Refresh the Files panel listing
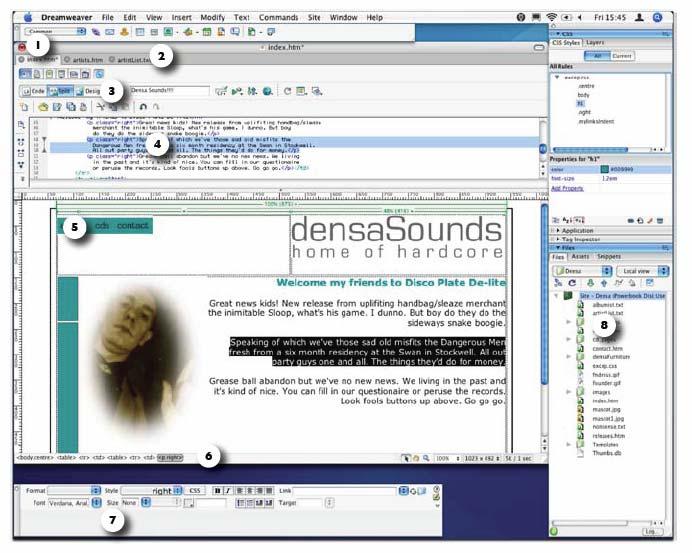Viewport: 692px width, 553px height. [x=572, y=283]
